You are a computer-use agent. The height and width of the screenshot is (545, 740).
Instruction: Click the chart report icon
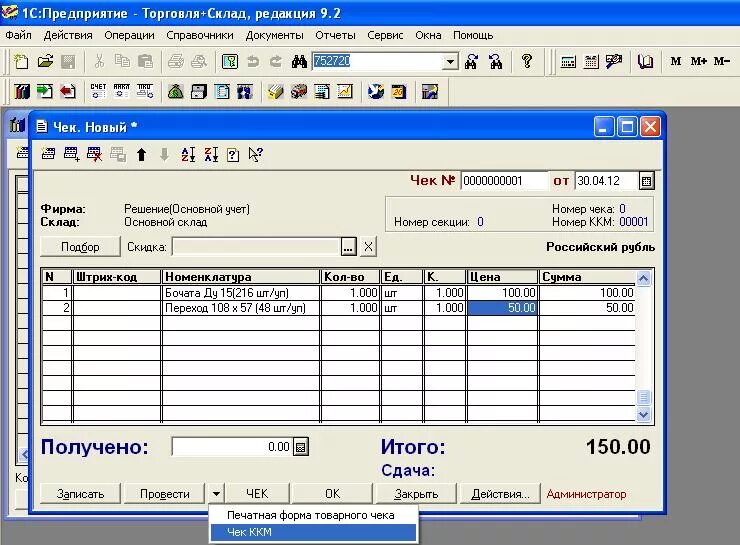coord(345,91)
